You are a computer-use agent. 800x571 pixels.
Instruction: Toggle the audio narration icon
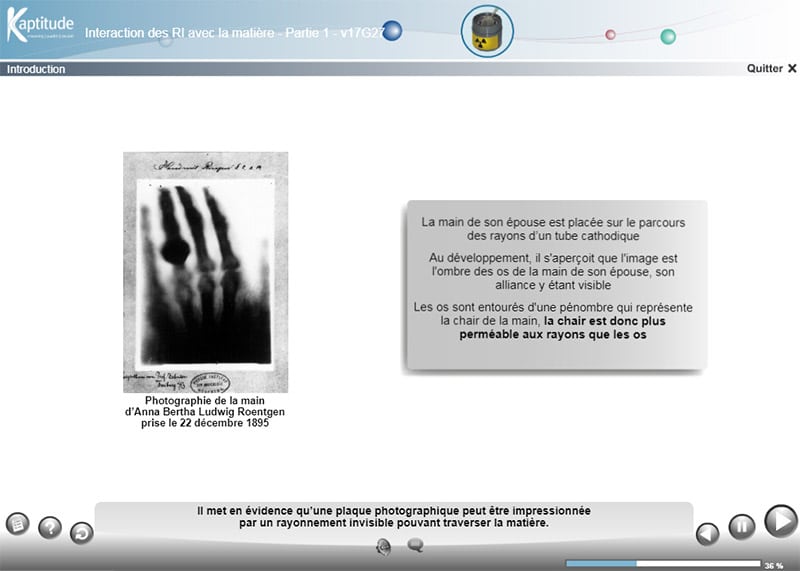[383, 545]
